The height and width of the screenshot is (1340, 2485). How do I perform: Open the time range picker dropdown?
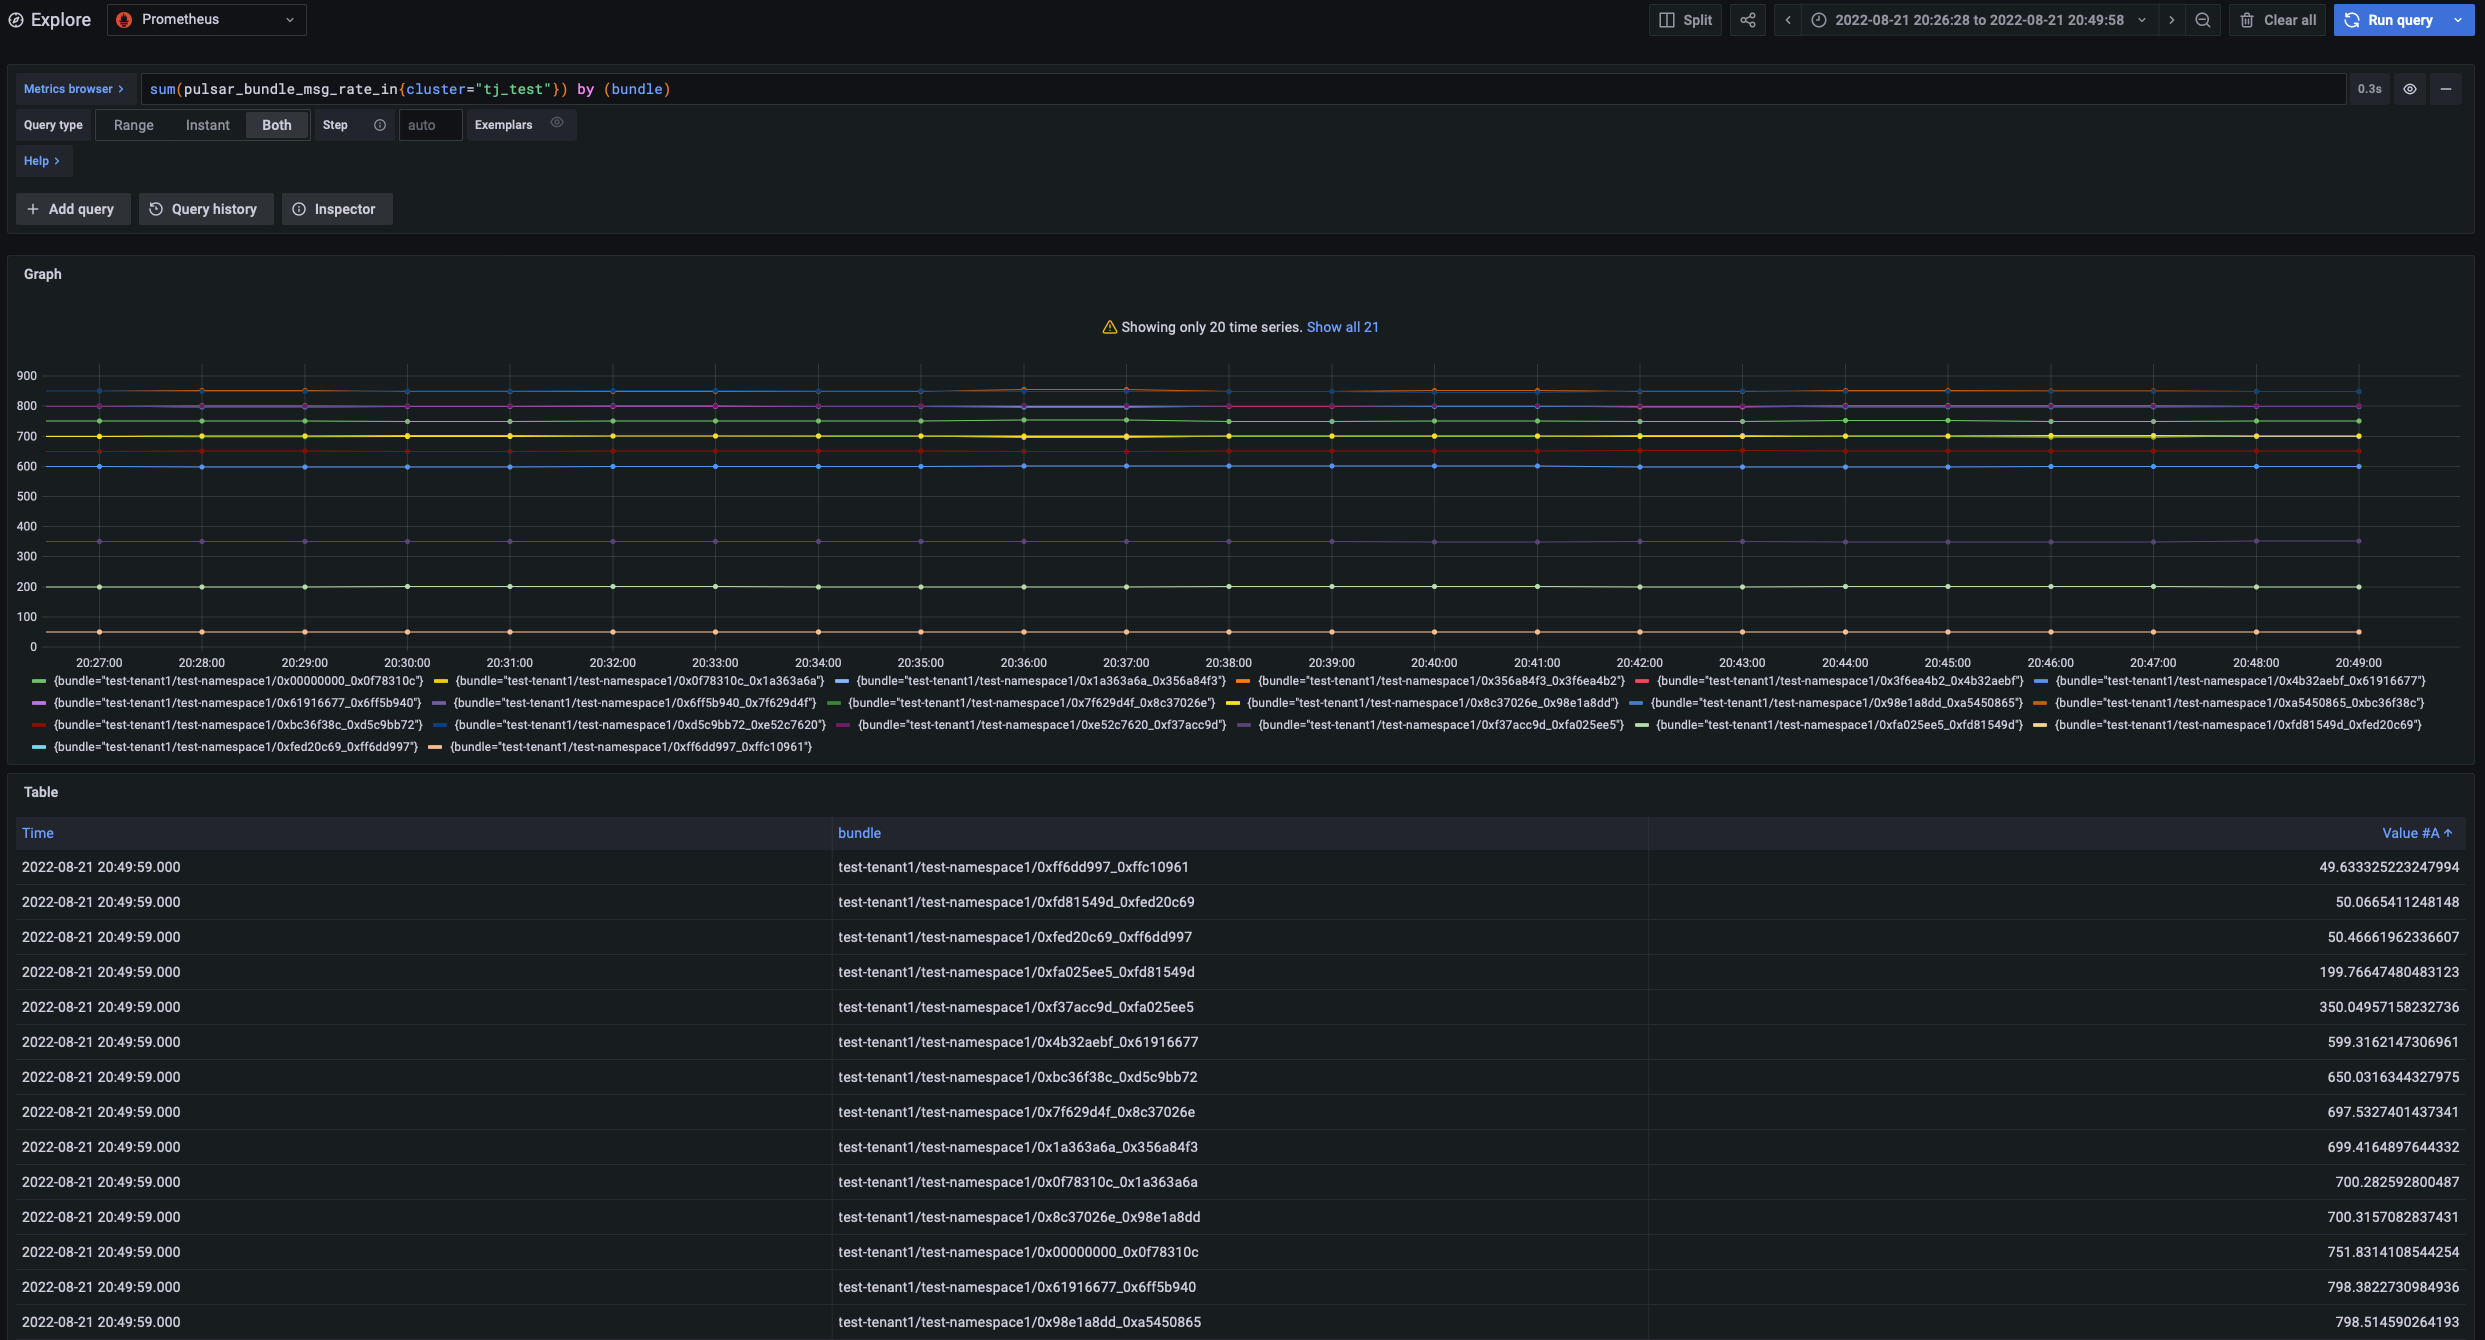(1978, 20)
